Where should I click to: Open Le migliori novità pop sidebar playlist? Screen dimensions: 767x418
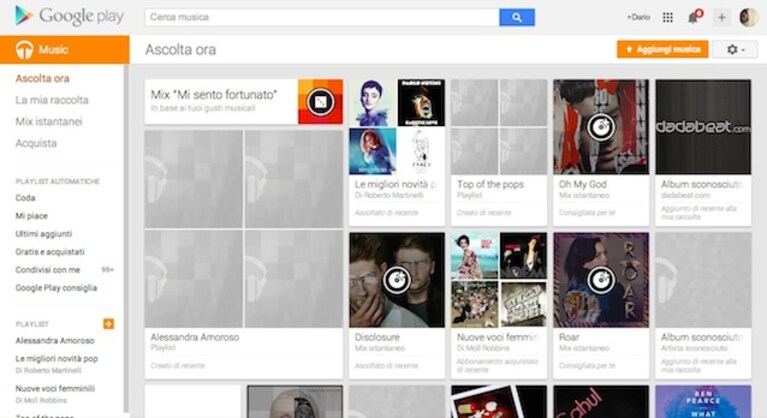(57, 359)
